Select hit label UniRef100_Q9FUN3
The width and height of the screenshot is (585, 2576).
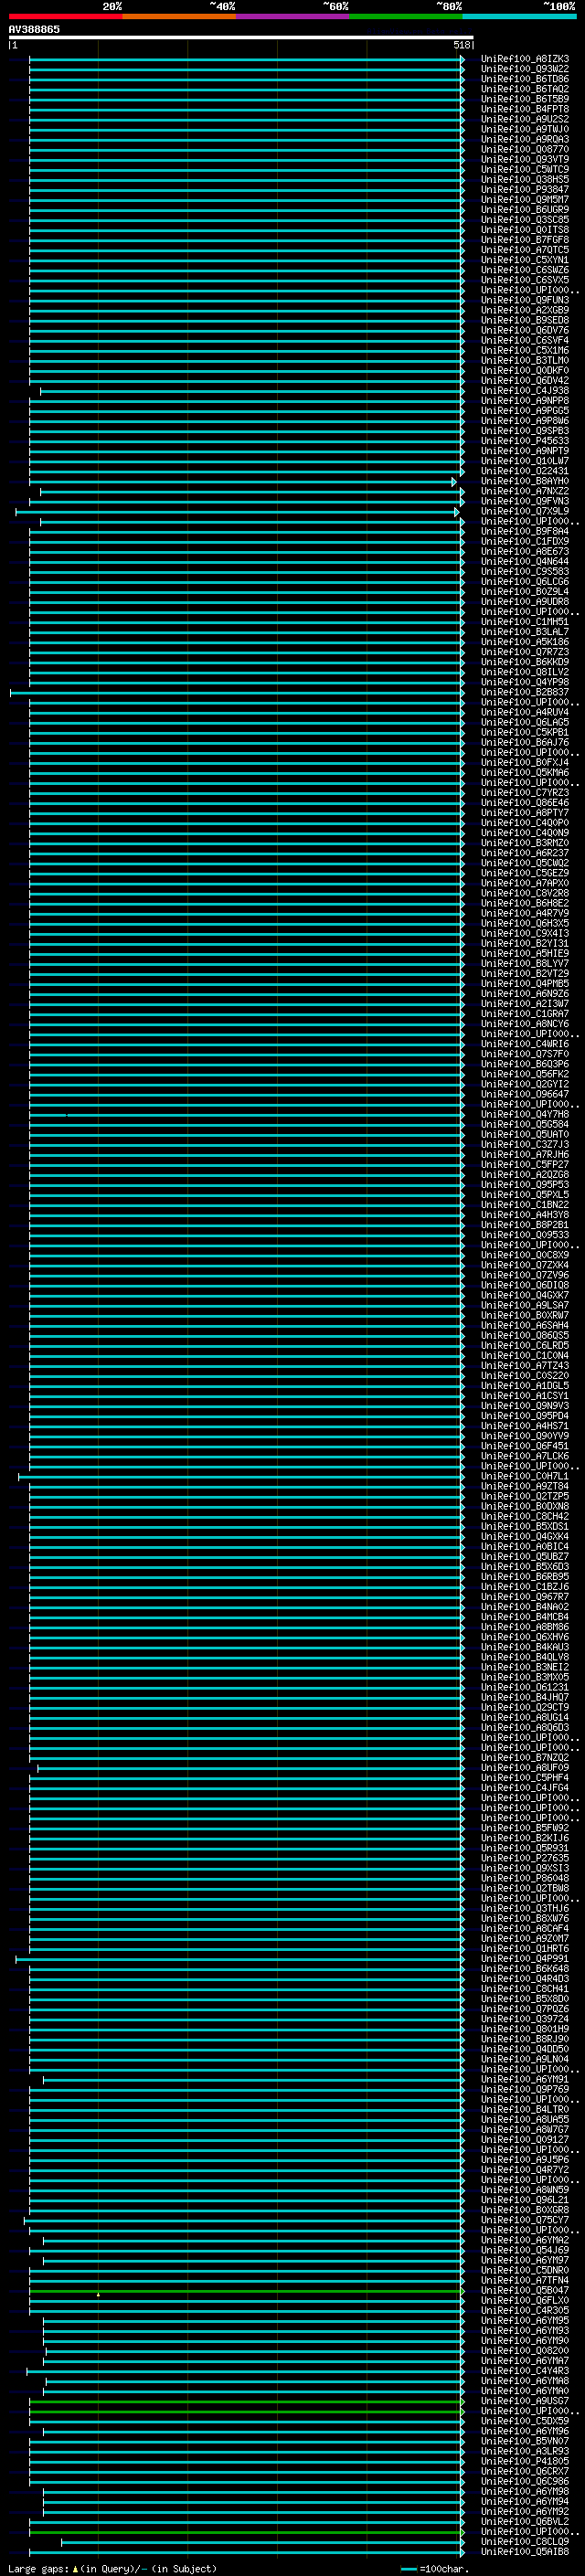[525, 300]
